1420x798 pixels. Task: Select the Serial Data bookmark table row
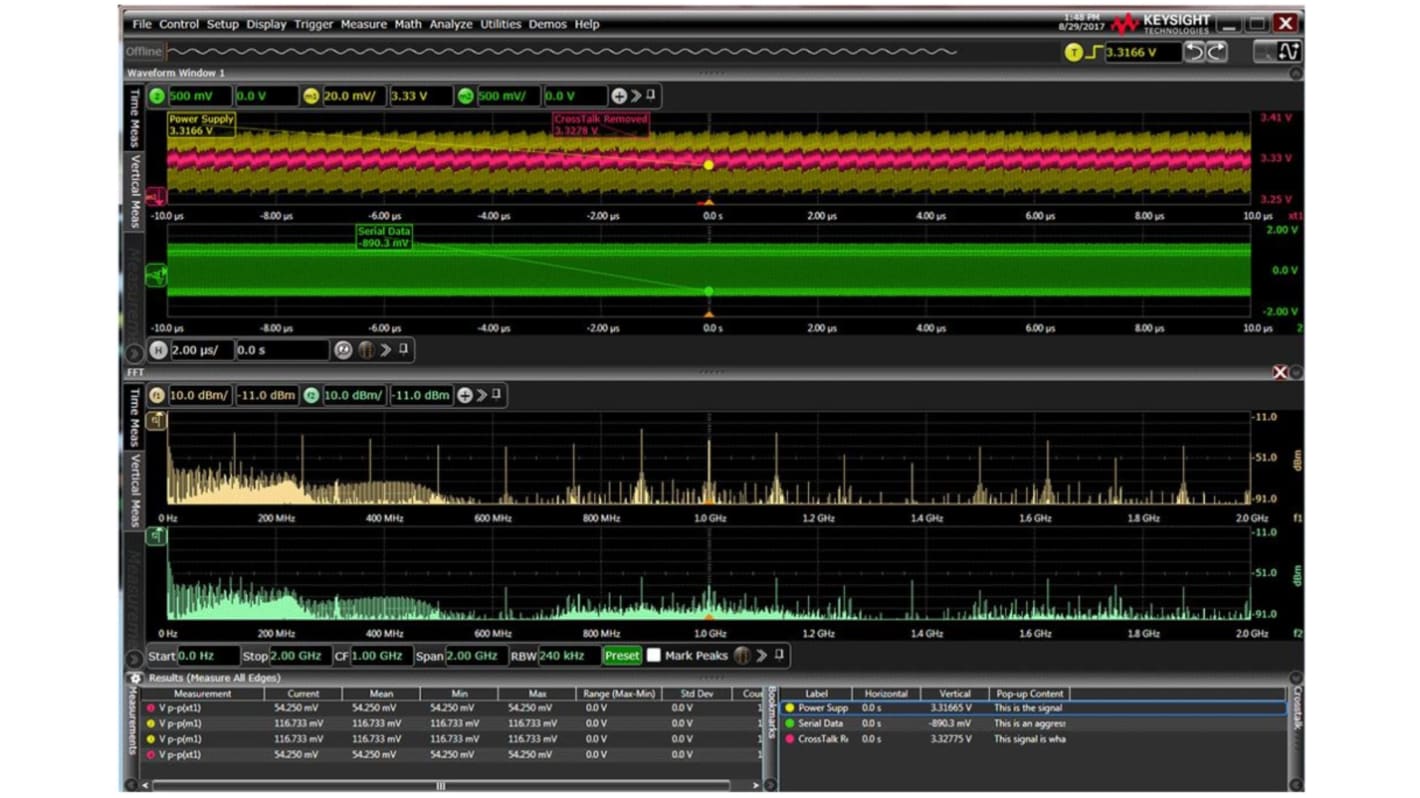point(1033,723)
